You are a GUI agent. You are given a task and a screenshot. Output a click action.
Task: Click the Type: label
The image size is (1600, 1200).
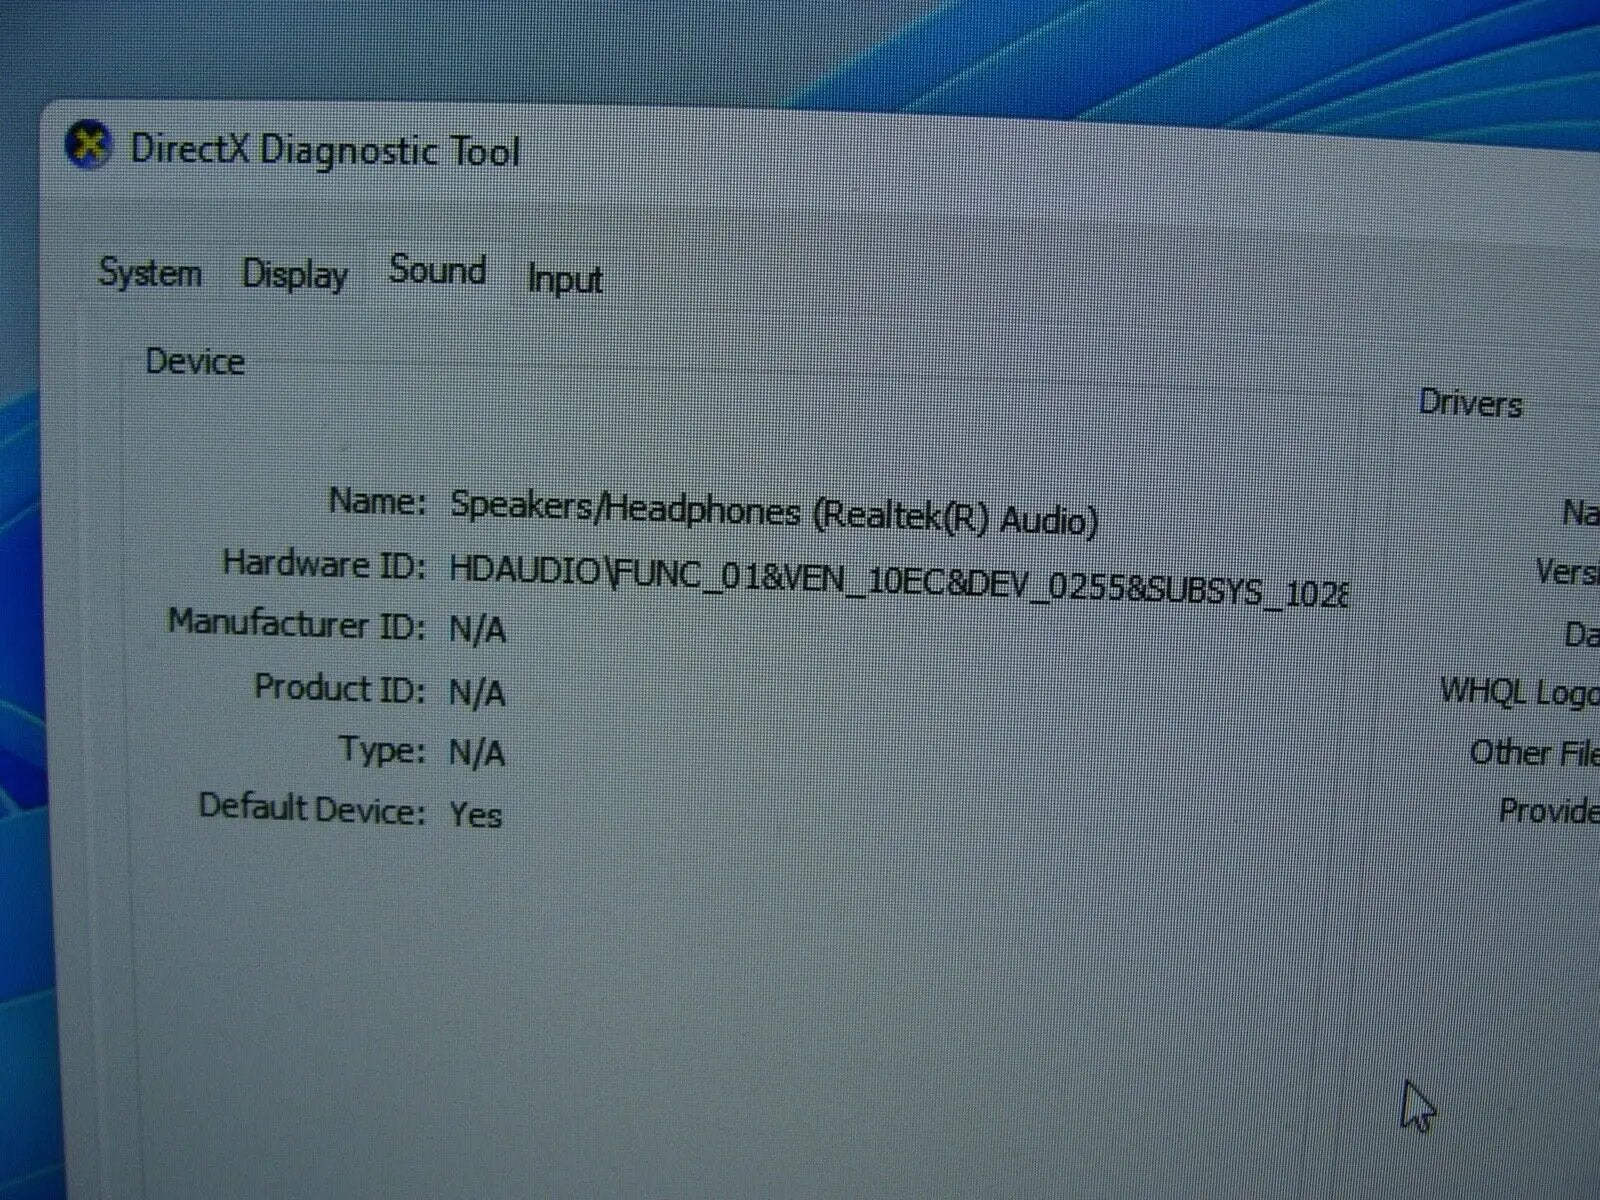coord(382,749)
